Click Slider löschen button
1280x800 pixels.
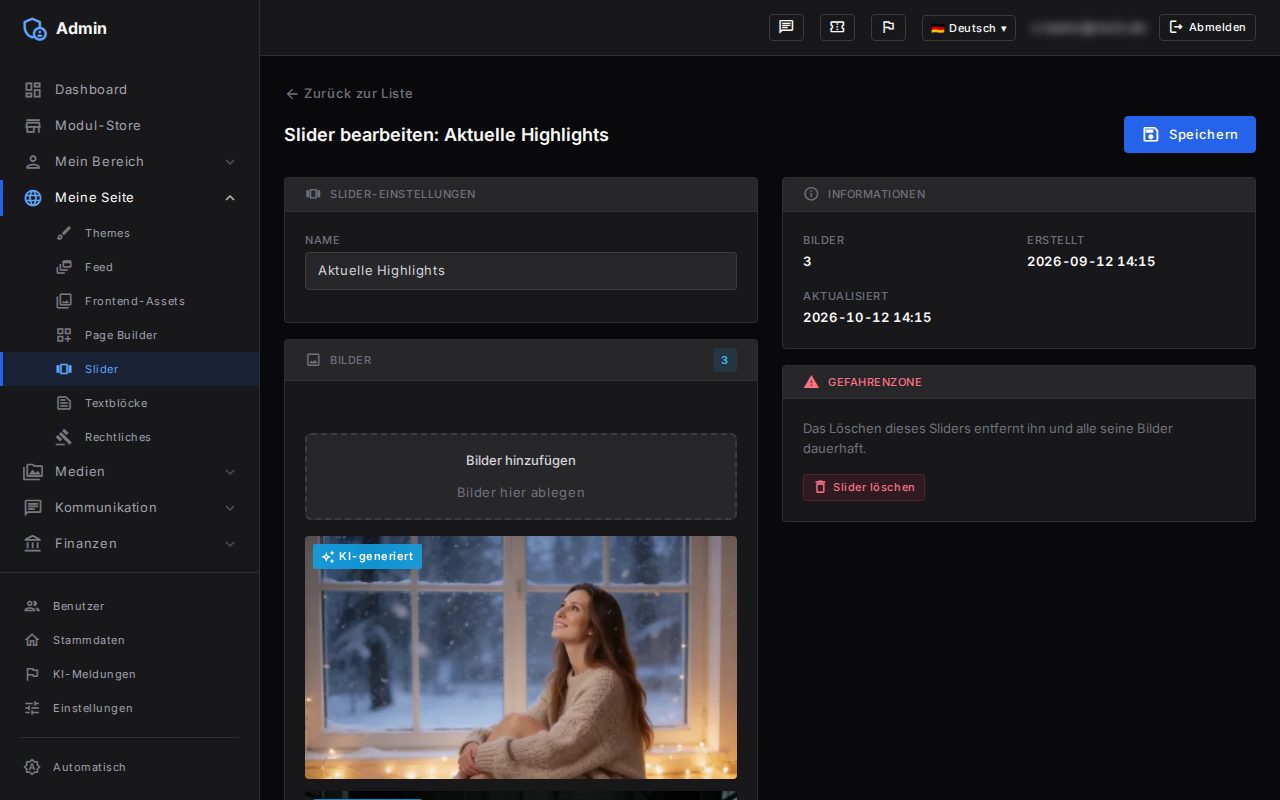tap(864, 487)
